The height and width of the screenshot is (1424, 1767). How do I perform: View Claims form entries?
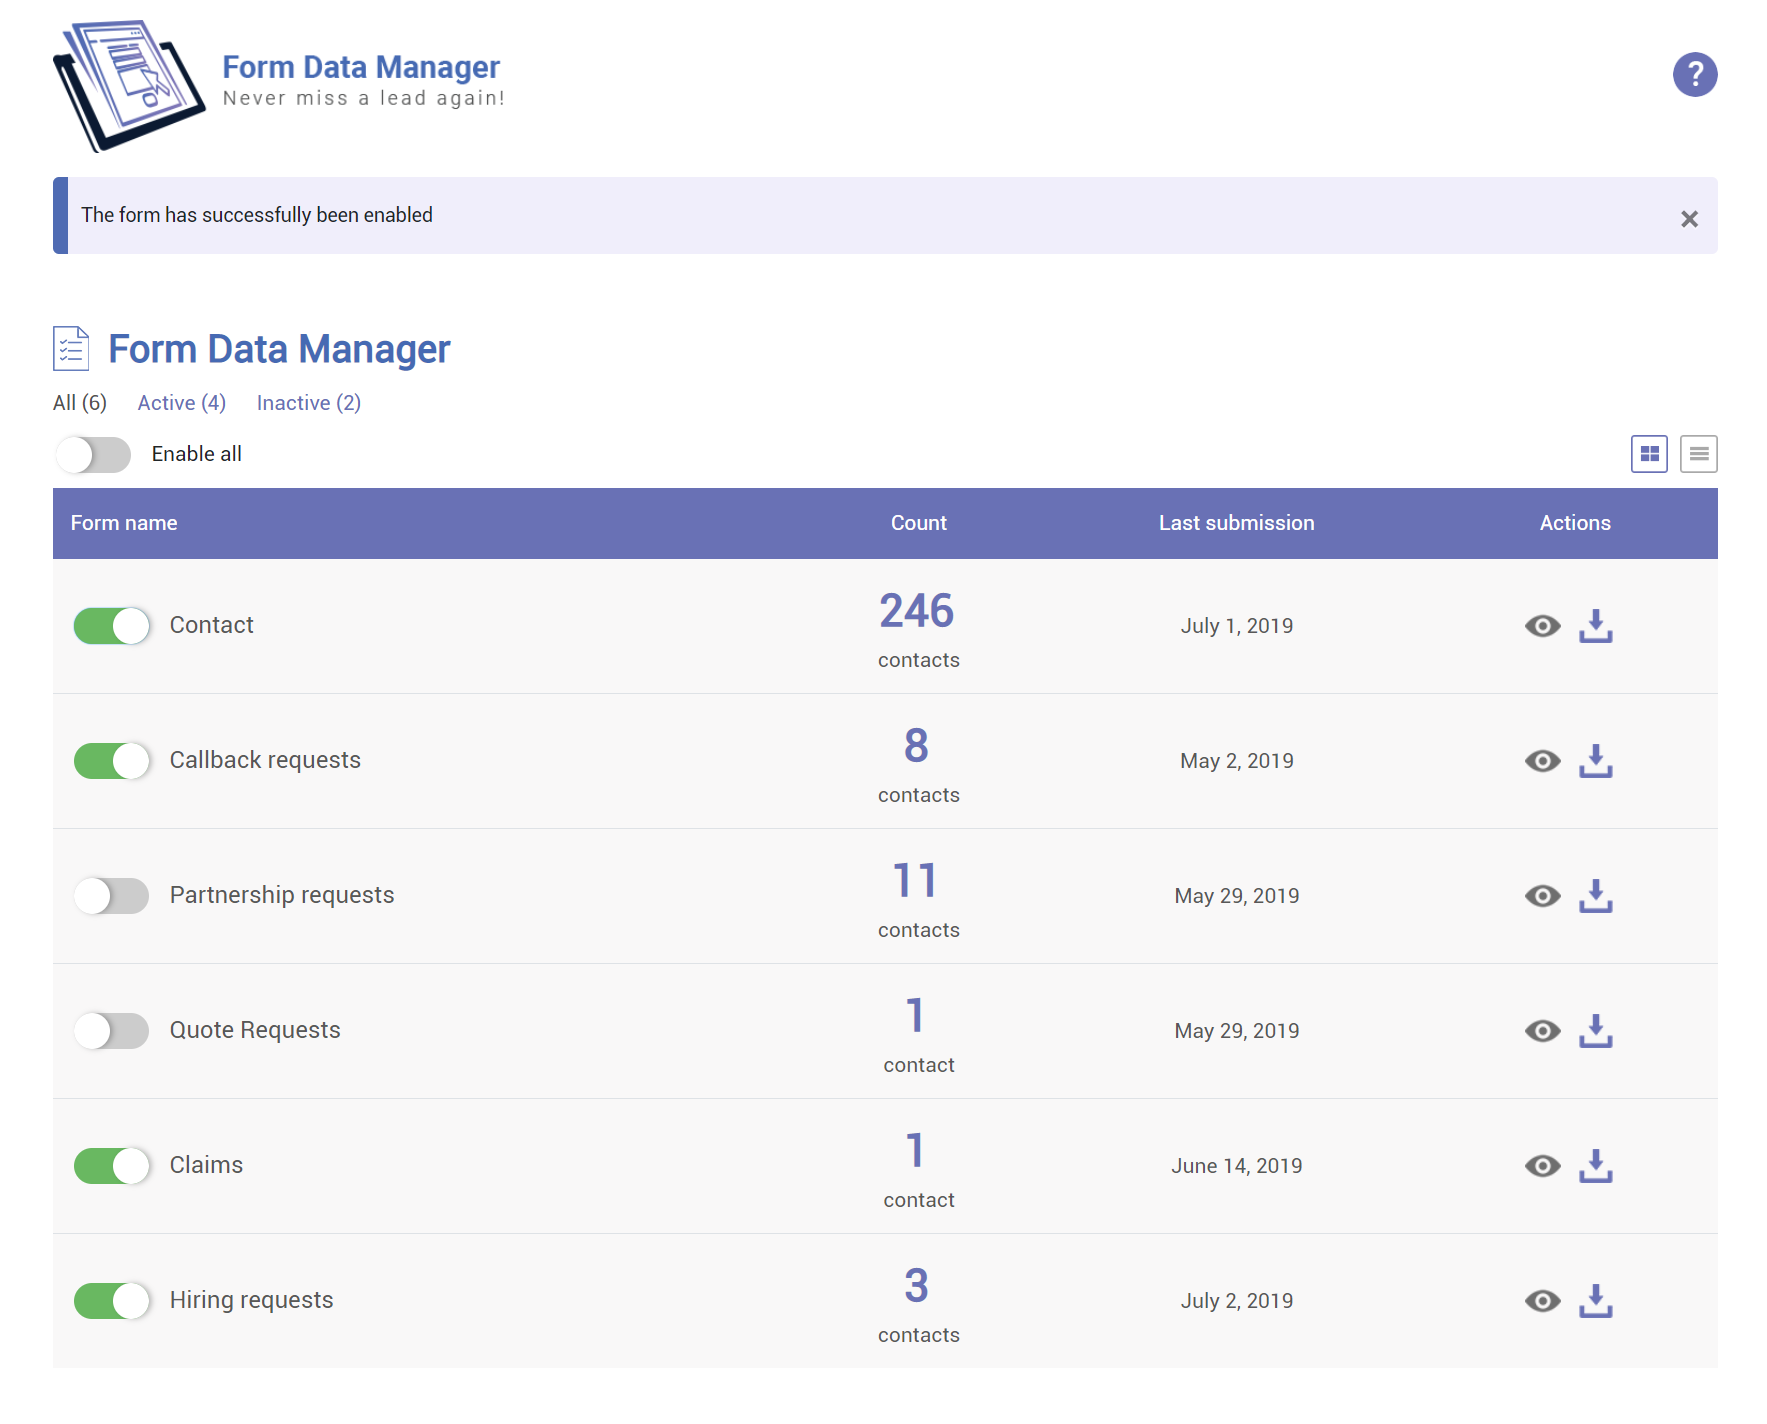point(1542,1166)
